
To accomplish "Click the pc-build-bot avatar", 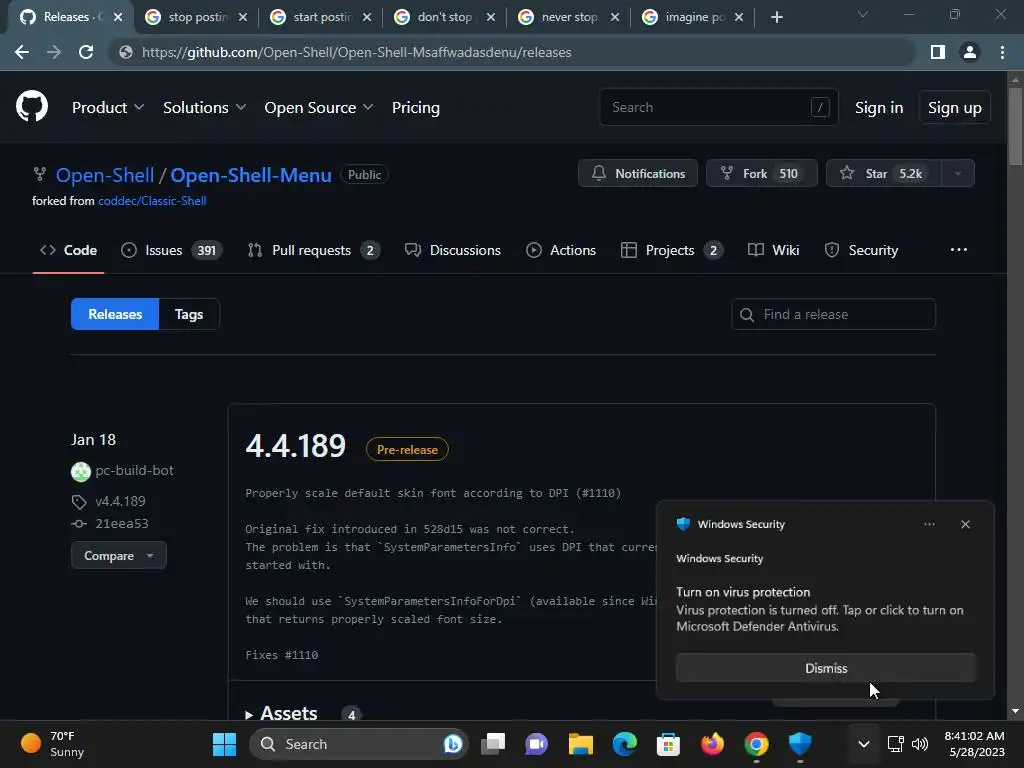I will click(x=81, y=471).
